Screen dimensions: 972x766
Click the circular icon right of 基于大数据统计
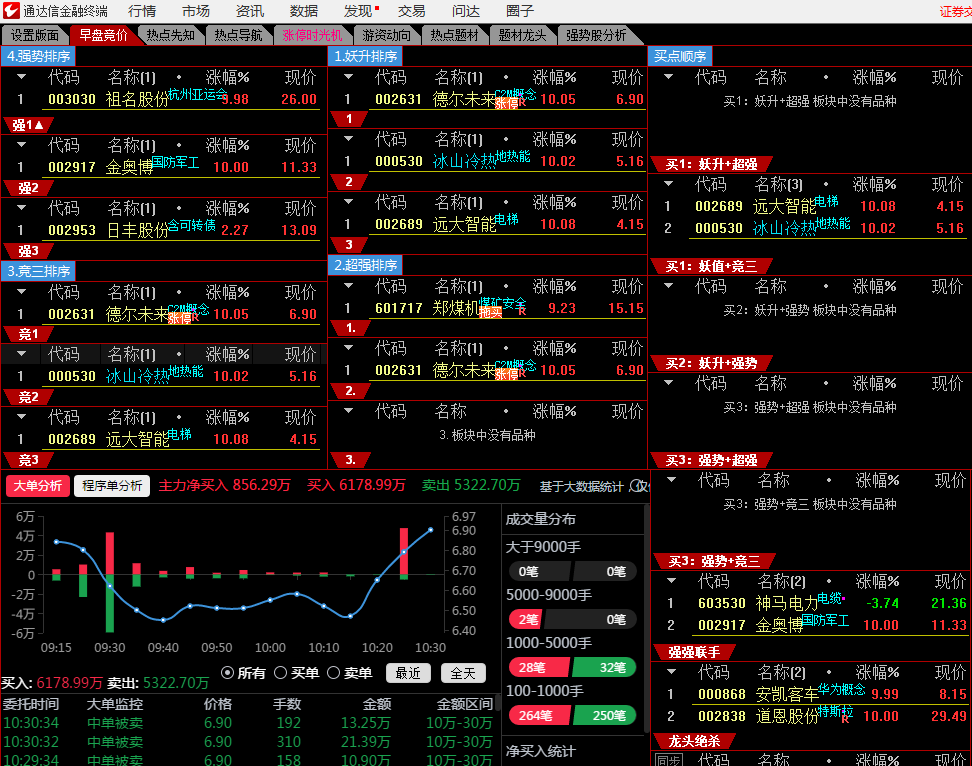click(x=636, y=486)
